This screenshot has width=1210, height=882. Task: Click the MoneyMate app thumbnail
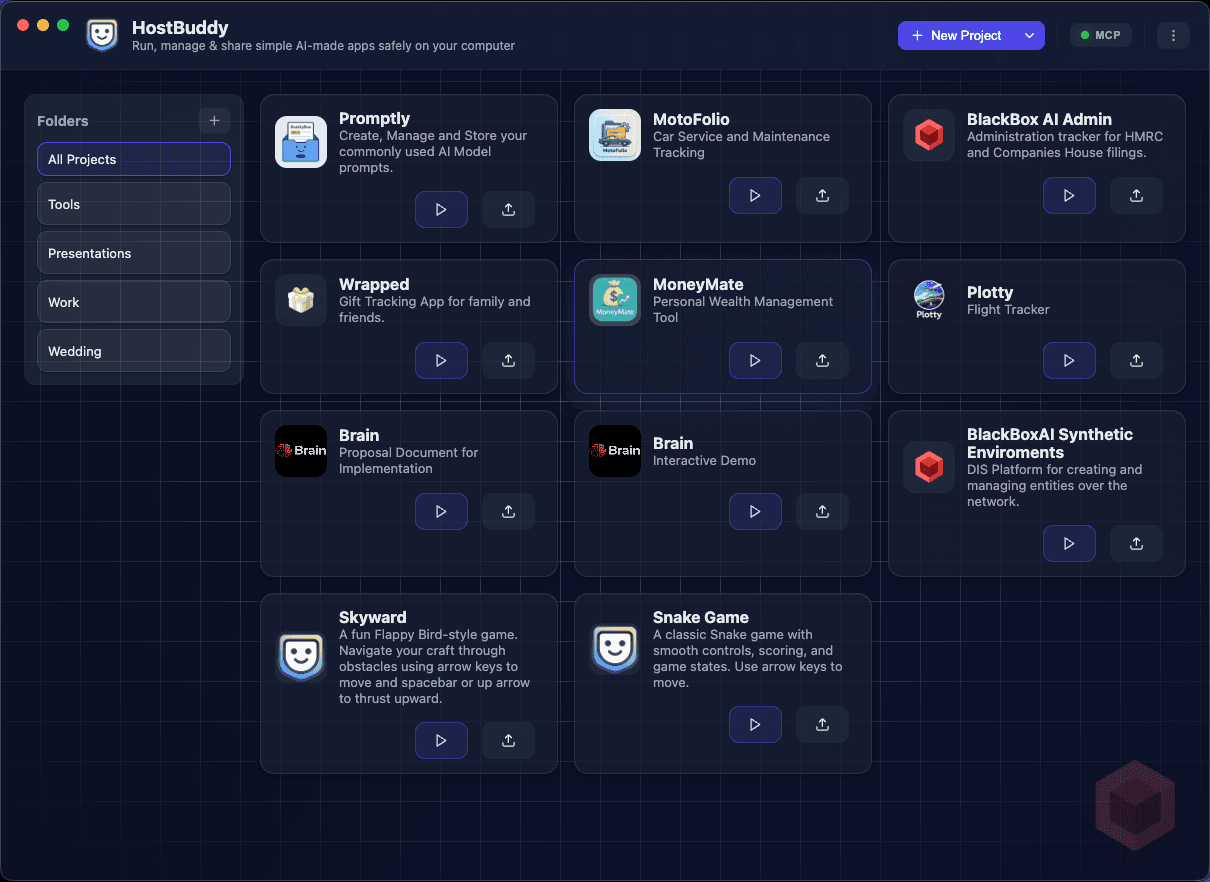(615, 300)
